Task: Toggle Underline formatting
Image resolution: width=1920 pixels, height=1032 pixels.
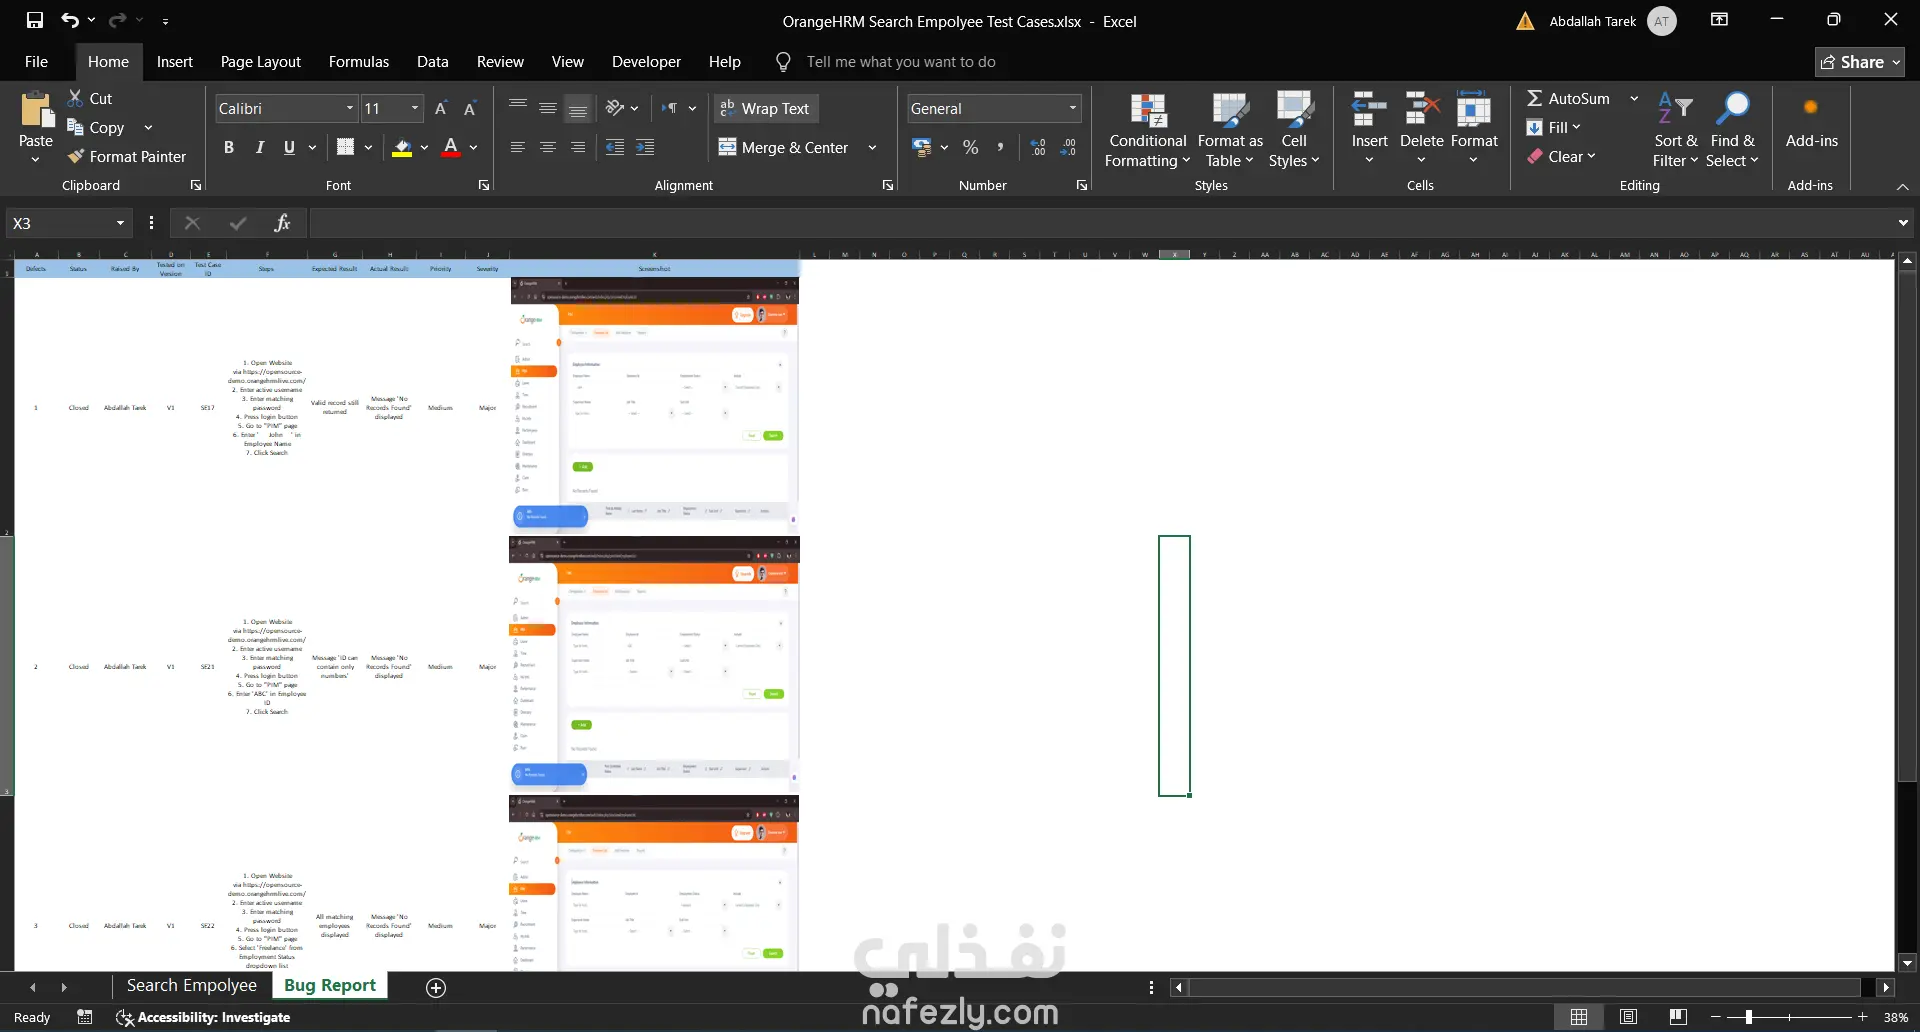Action: pyautogui.click(x=289, y=147)
